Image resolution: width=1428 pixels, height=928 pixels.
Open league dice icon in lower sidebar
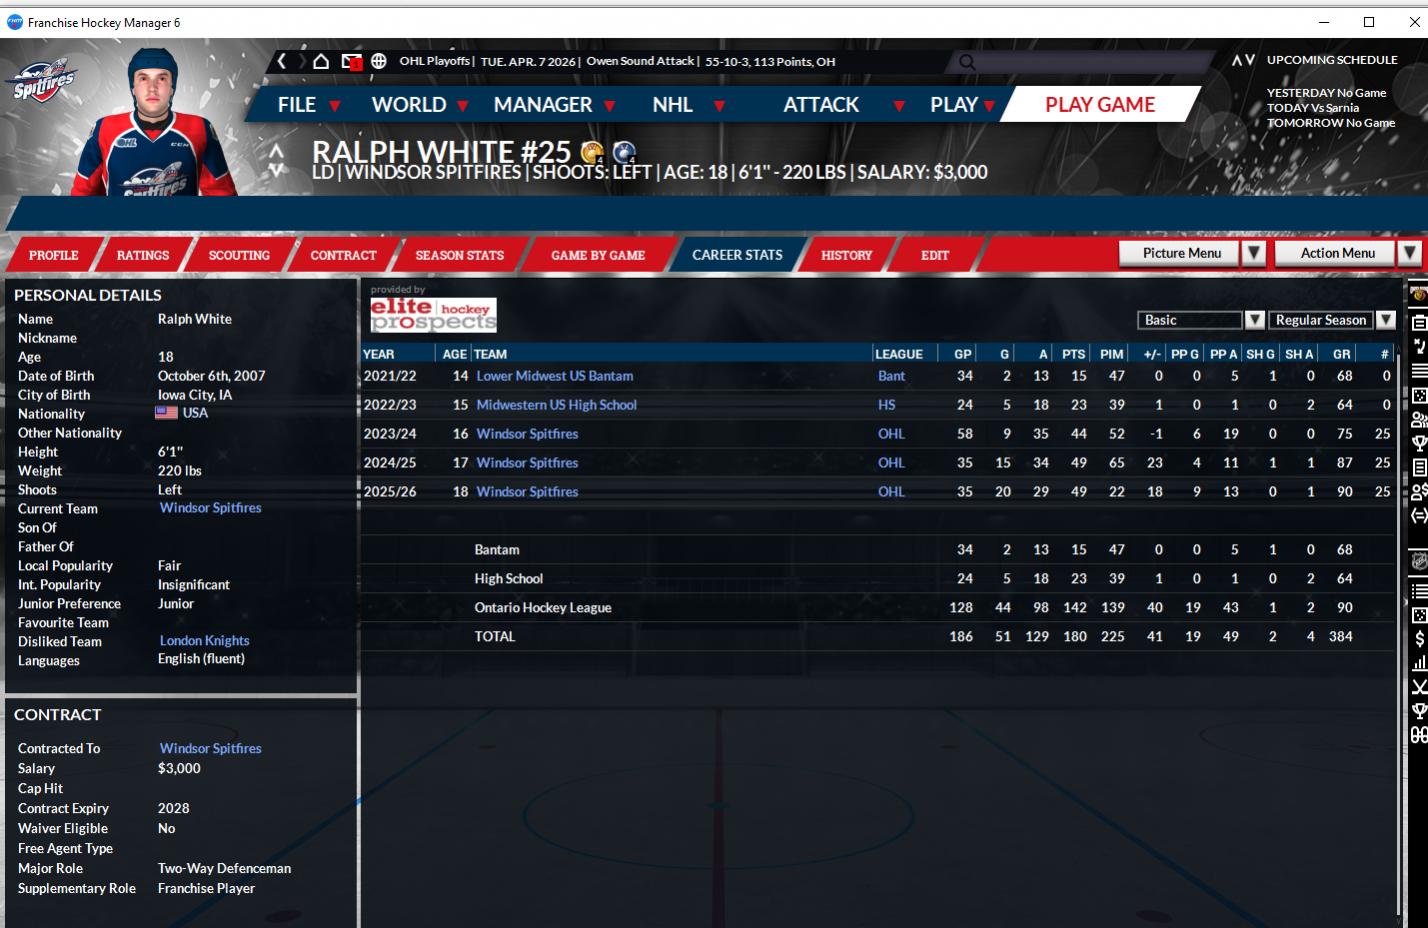coord(1419,615)
